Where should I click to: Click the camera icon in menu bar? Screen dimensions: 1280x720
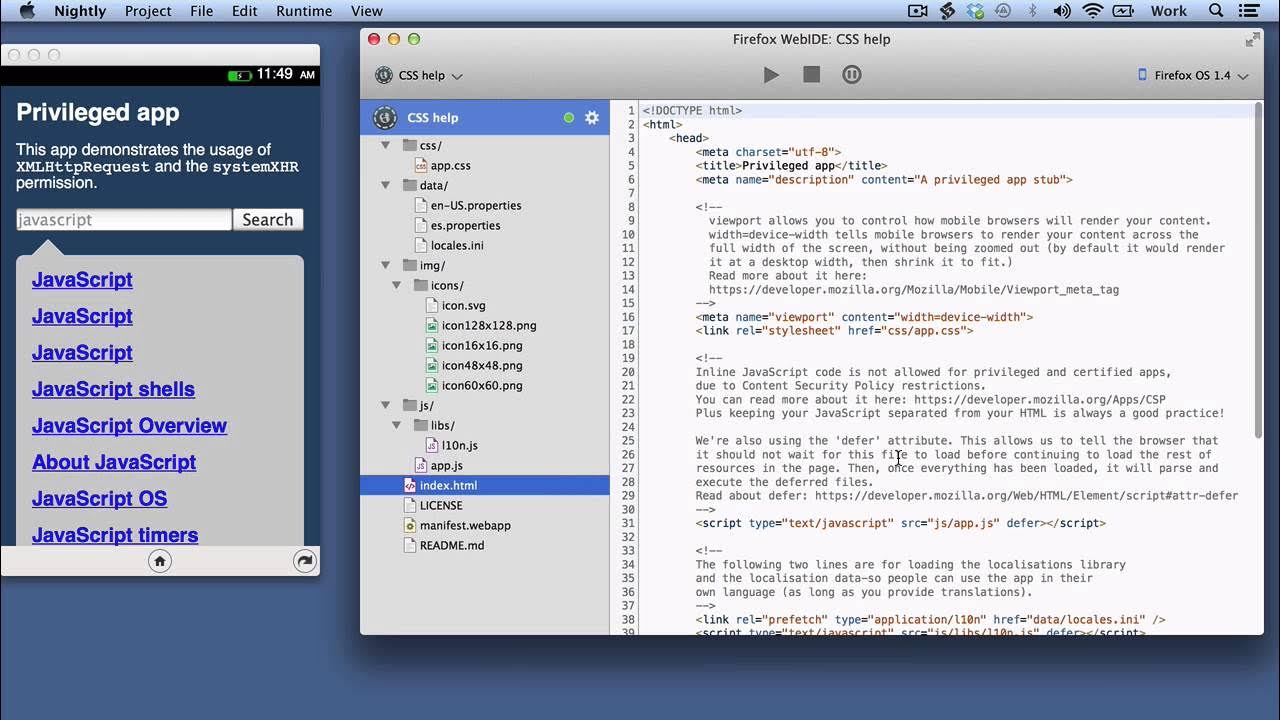917,11
